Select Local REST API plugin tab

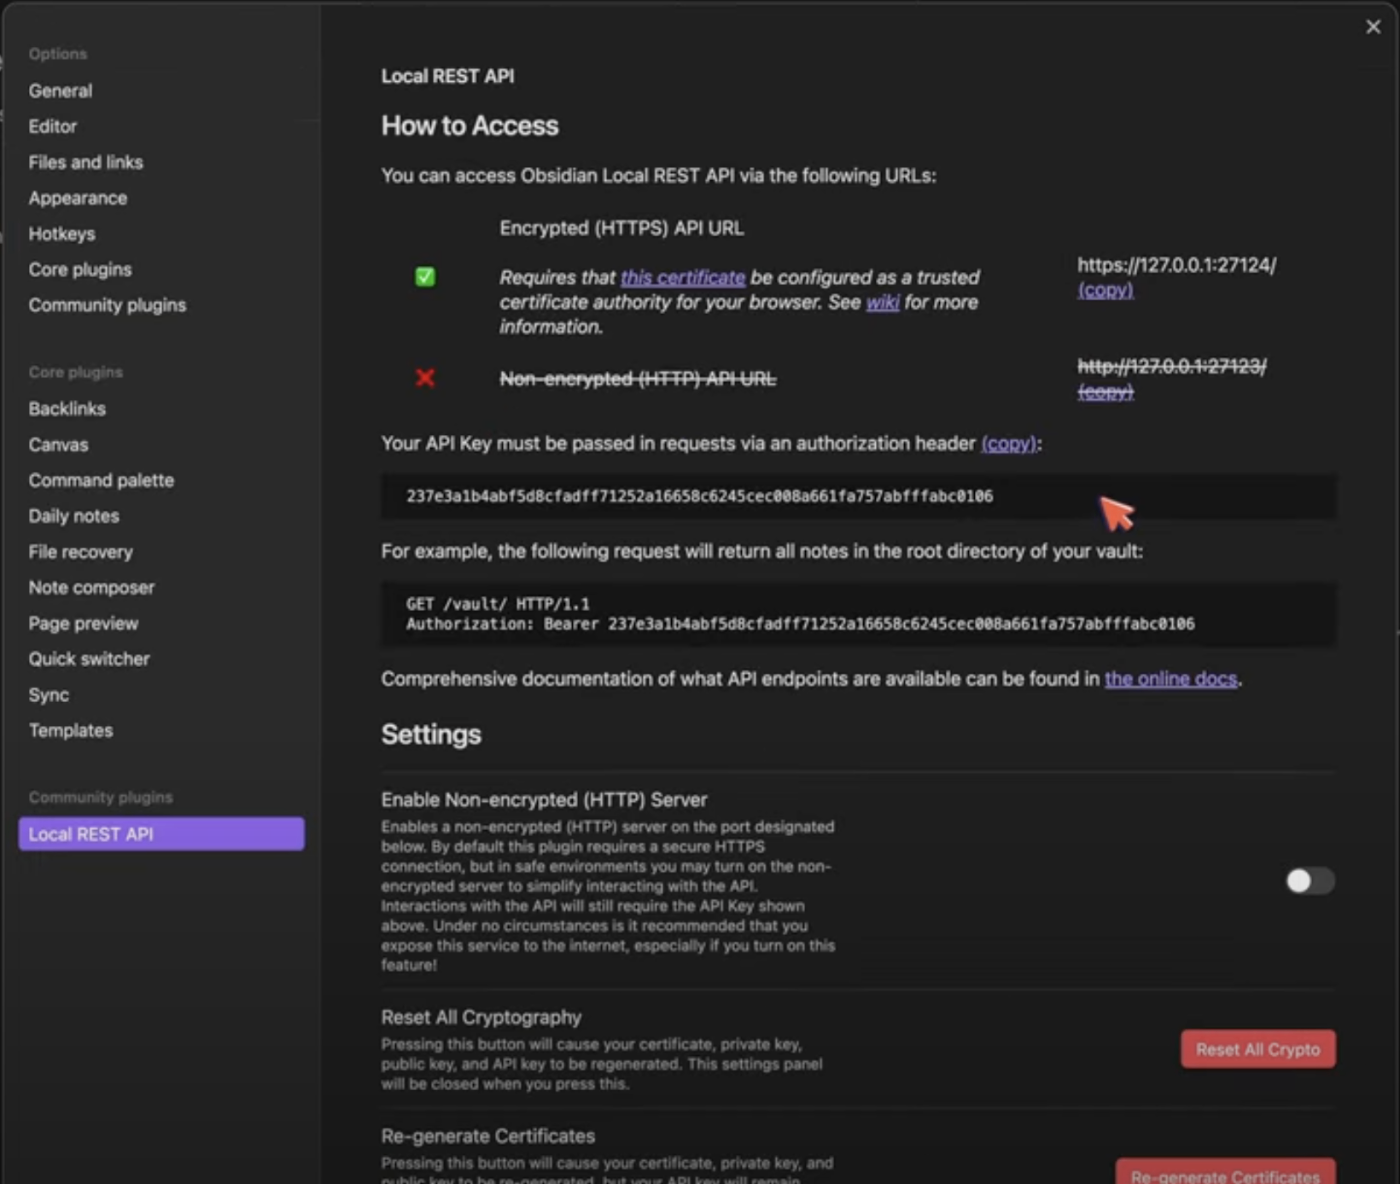coord(161,834)
